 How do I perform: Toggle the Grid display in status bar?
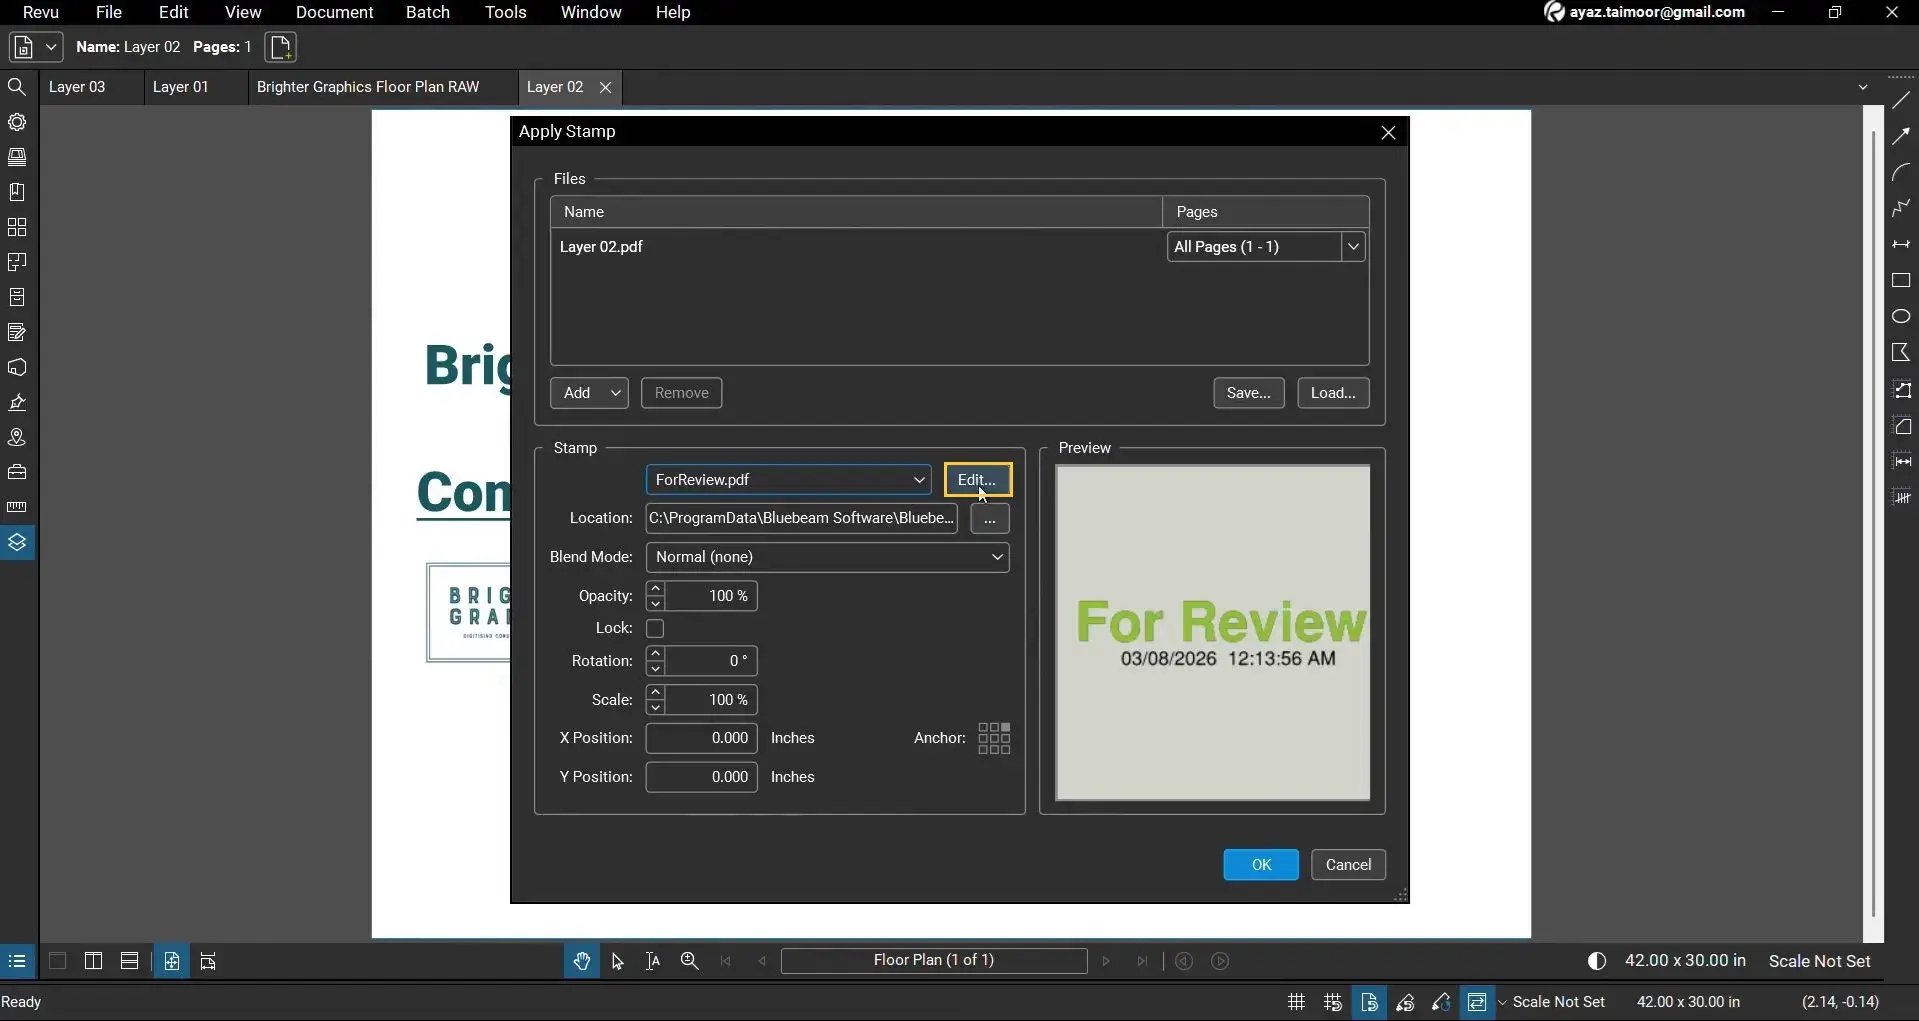pos(1296,1002)
